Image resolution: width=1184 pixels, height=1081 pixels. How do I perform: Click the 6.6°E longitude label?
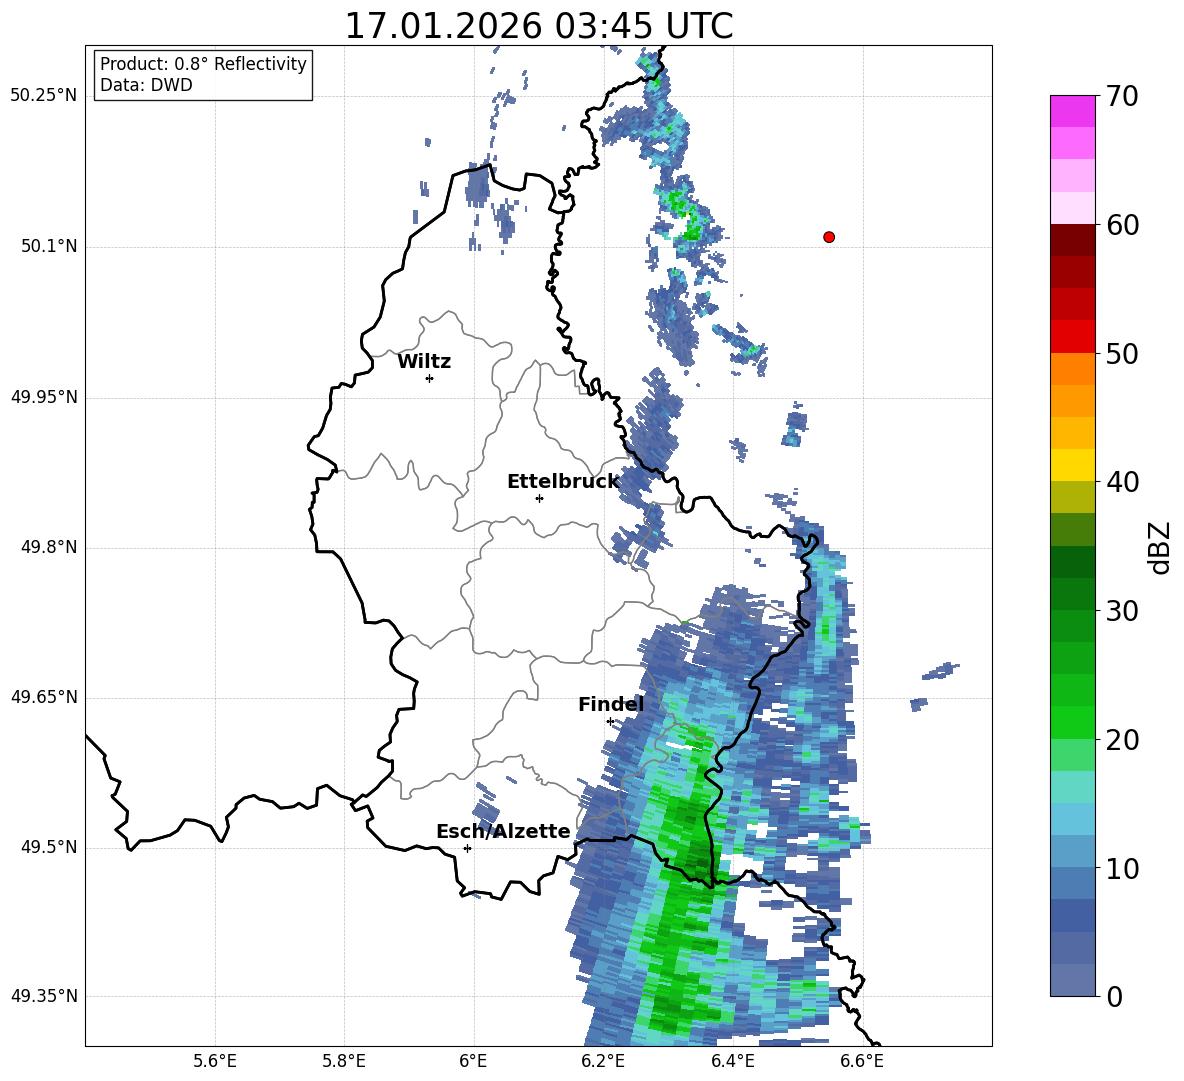click(862, 1061)
